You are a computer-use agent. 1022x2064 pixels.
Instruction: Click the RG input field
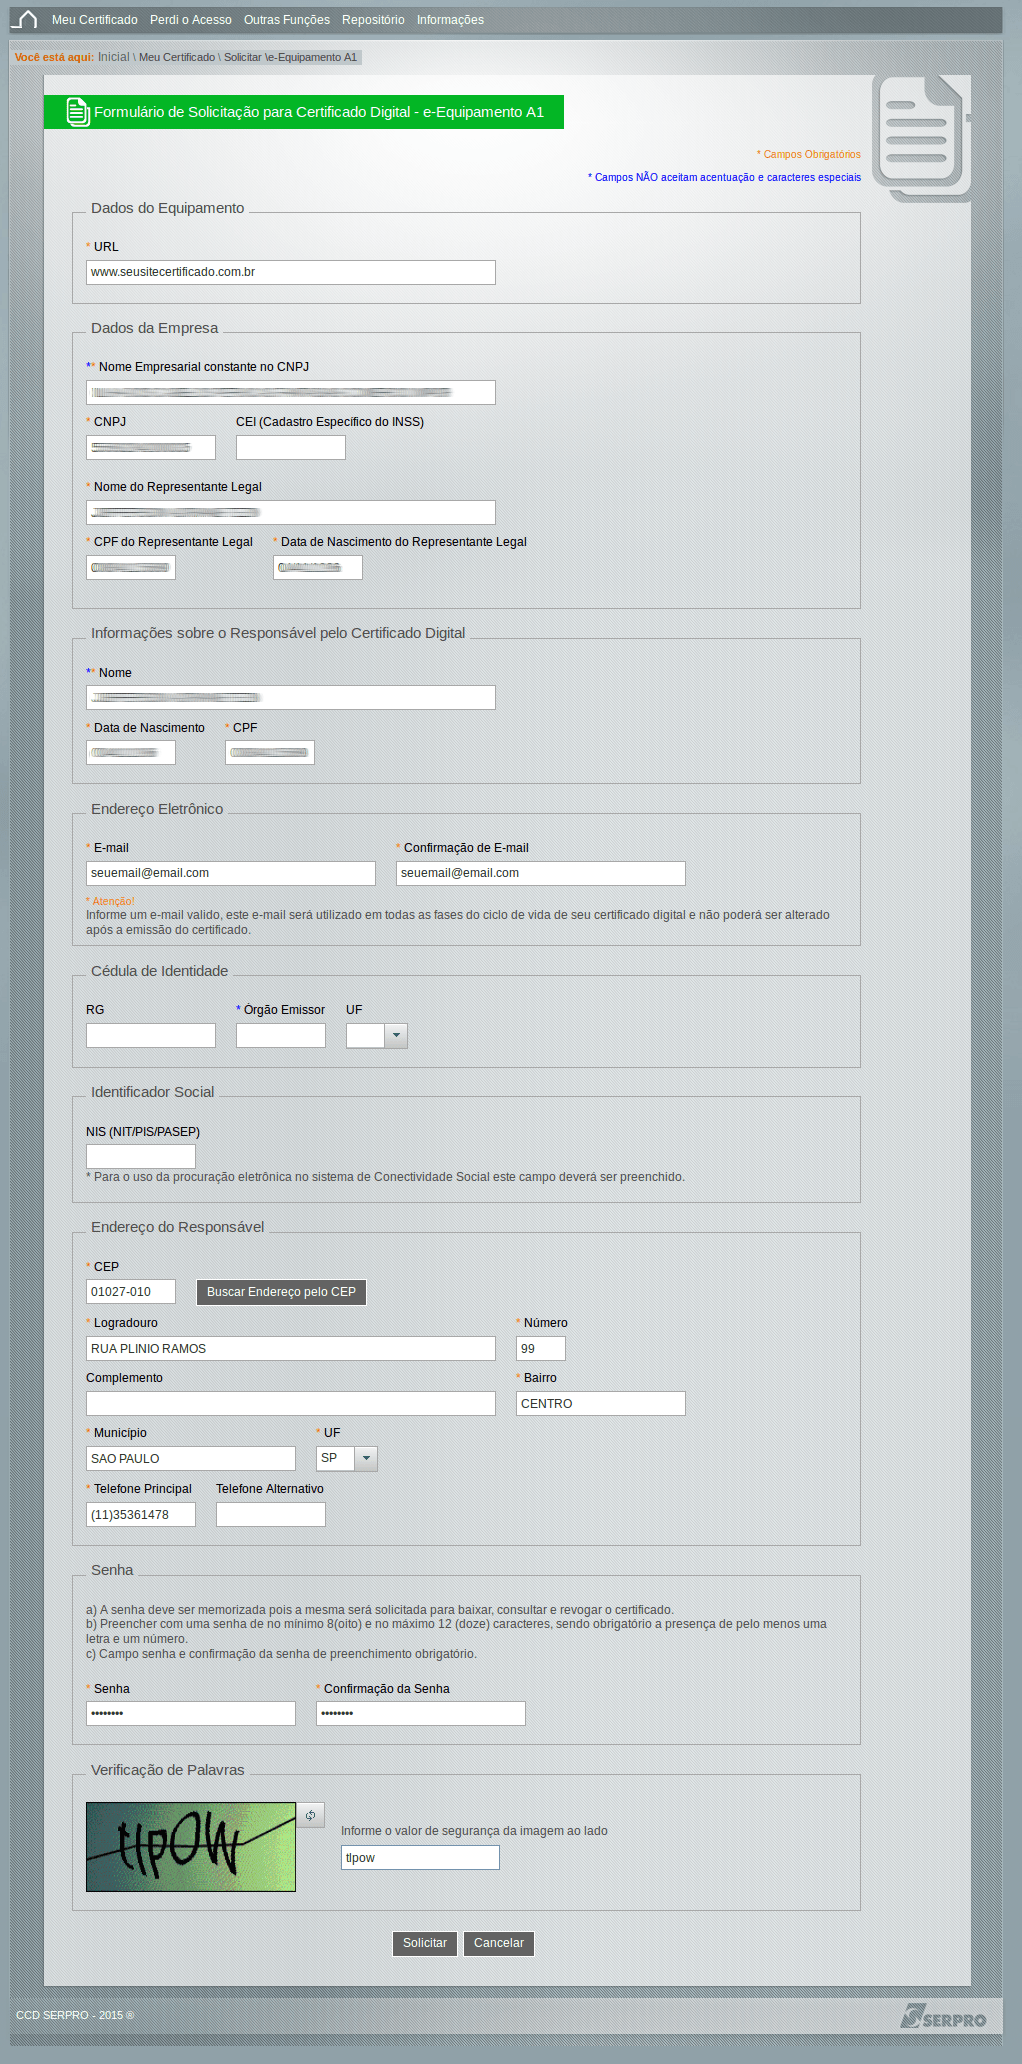pyautogui.click(x=150, y=1035)
